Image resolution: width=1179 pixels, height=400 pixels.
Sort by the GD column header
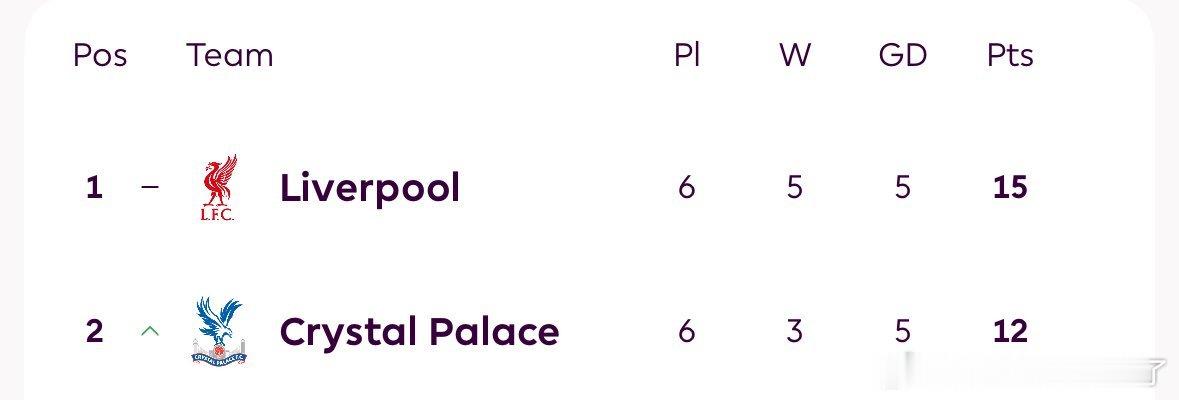pos(902,56)
